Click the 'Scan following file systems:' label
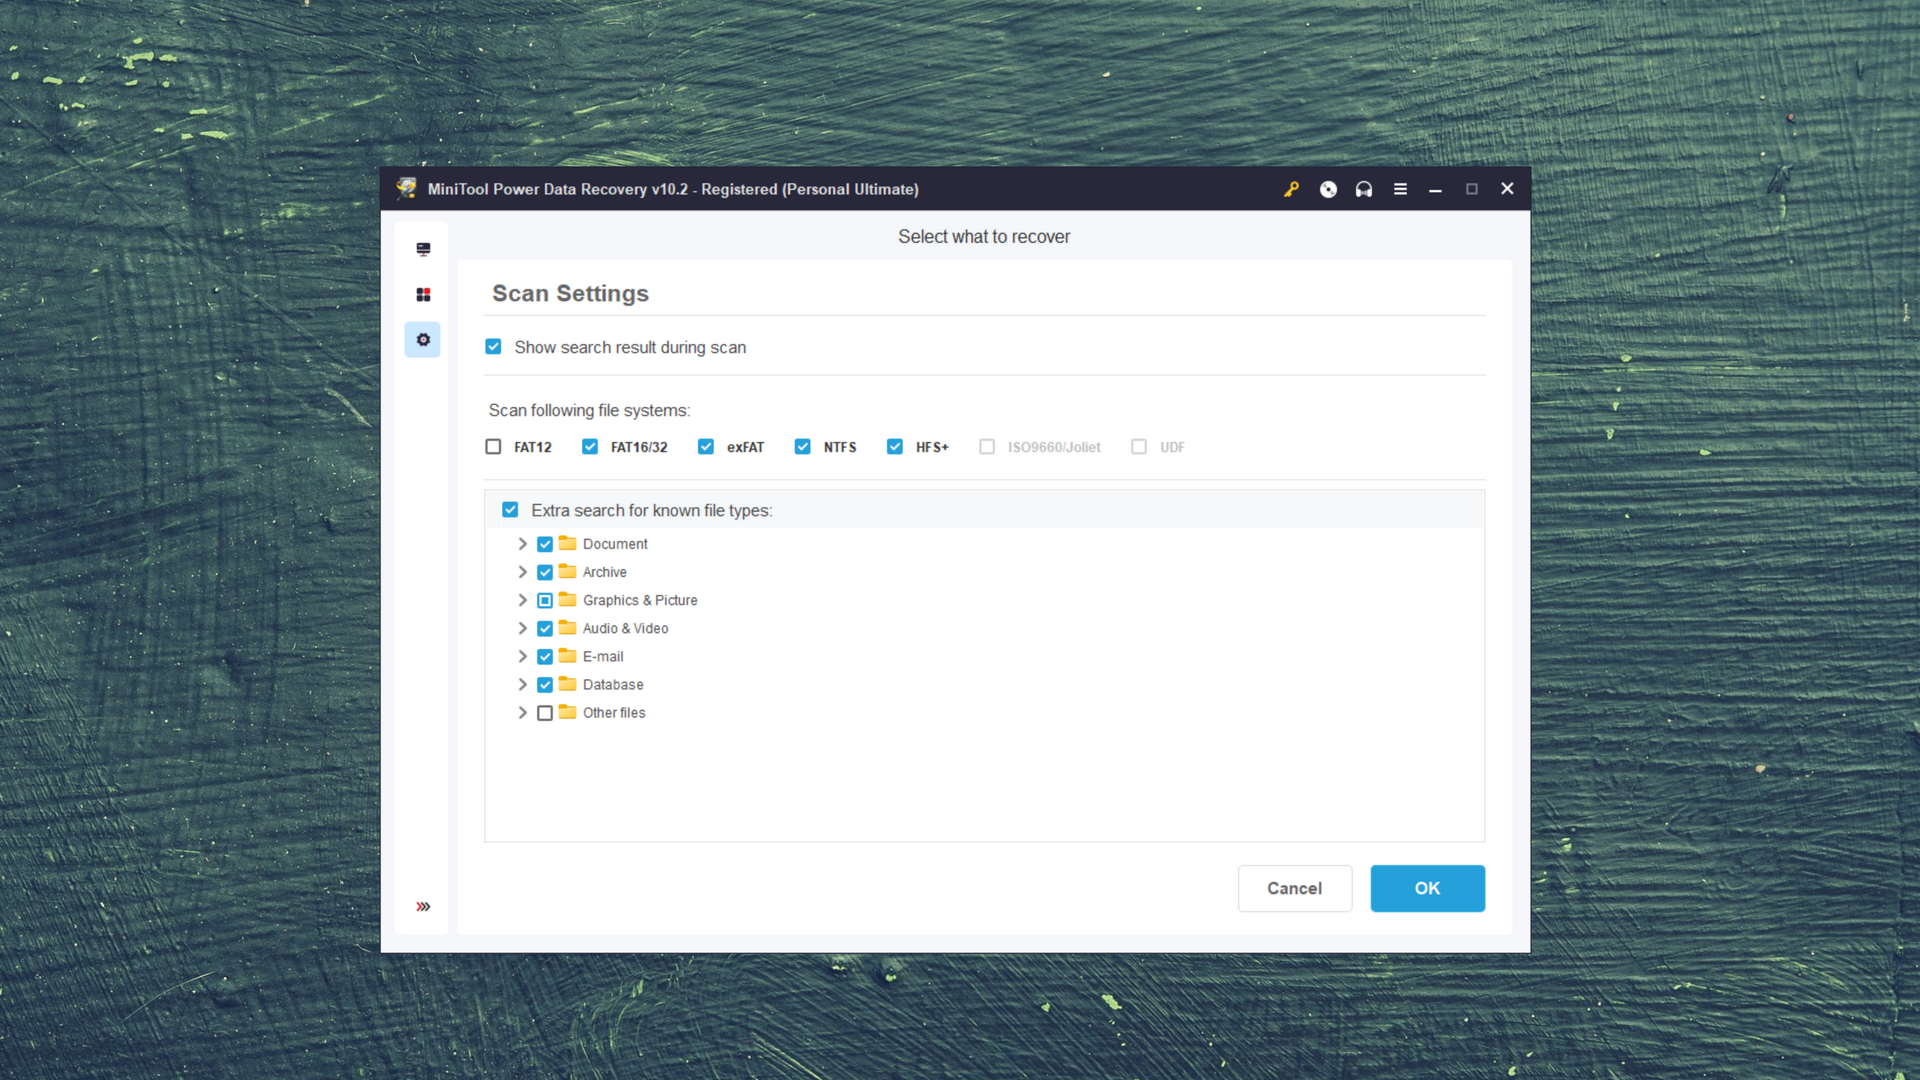Image resolution: width=1920 pixels, height=1080 pixels. pos(589,410)
